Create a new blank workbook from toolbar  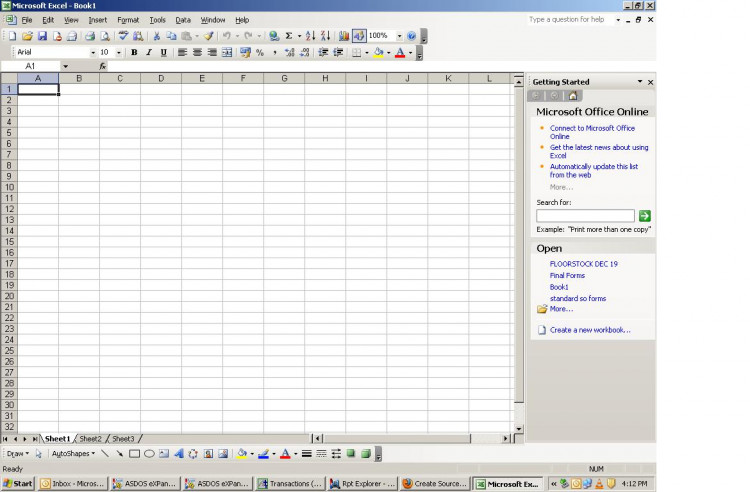(12, 36)
